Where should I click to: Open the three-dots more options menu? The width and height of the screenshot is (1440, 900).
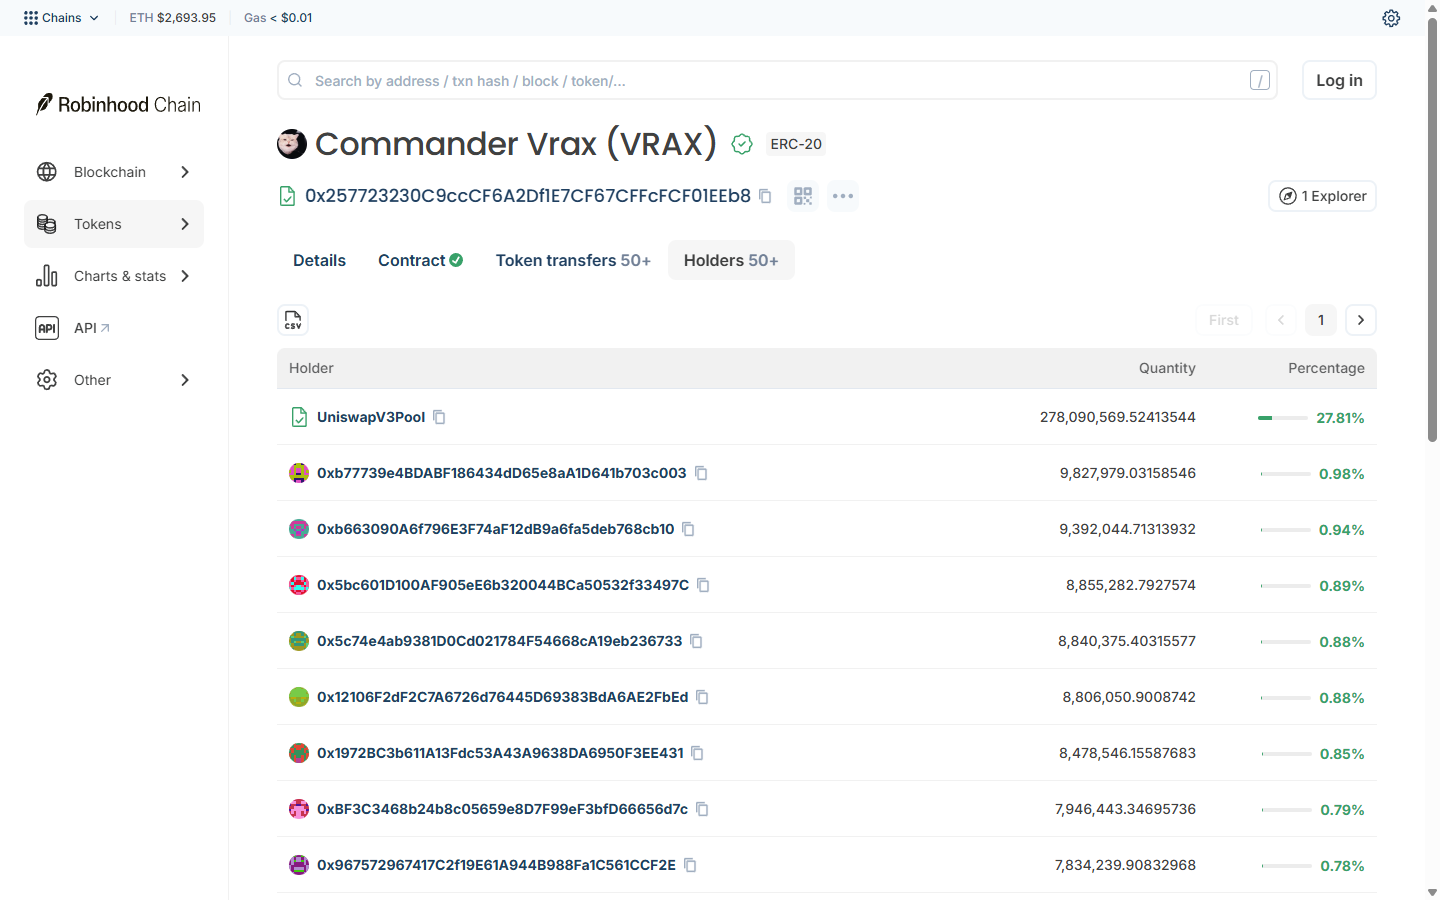pyautogui.click(x=843, y=196)
